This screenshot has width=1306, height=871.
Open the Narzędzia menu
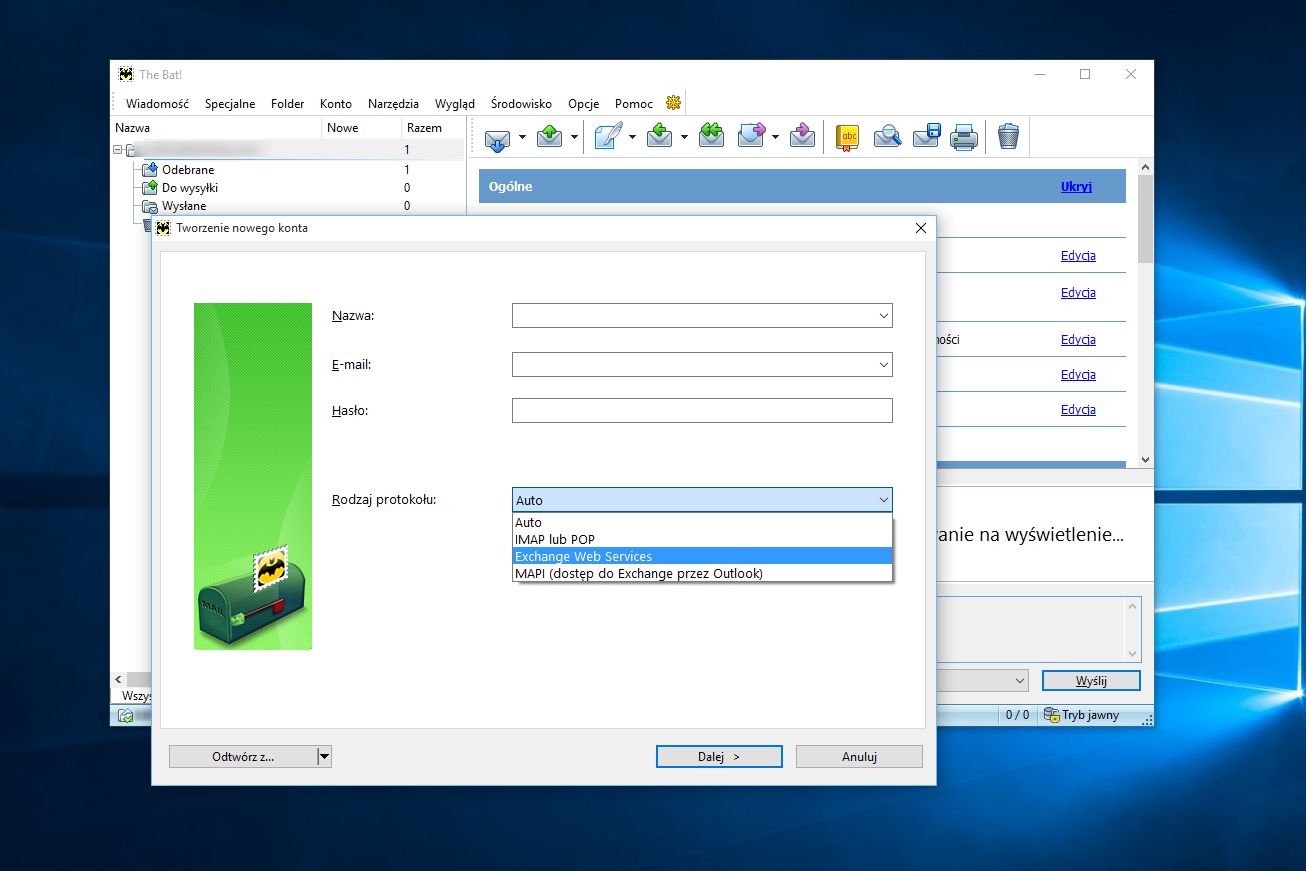tap(393, 104)
